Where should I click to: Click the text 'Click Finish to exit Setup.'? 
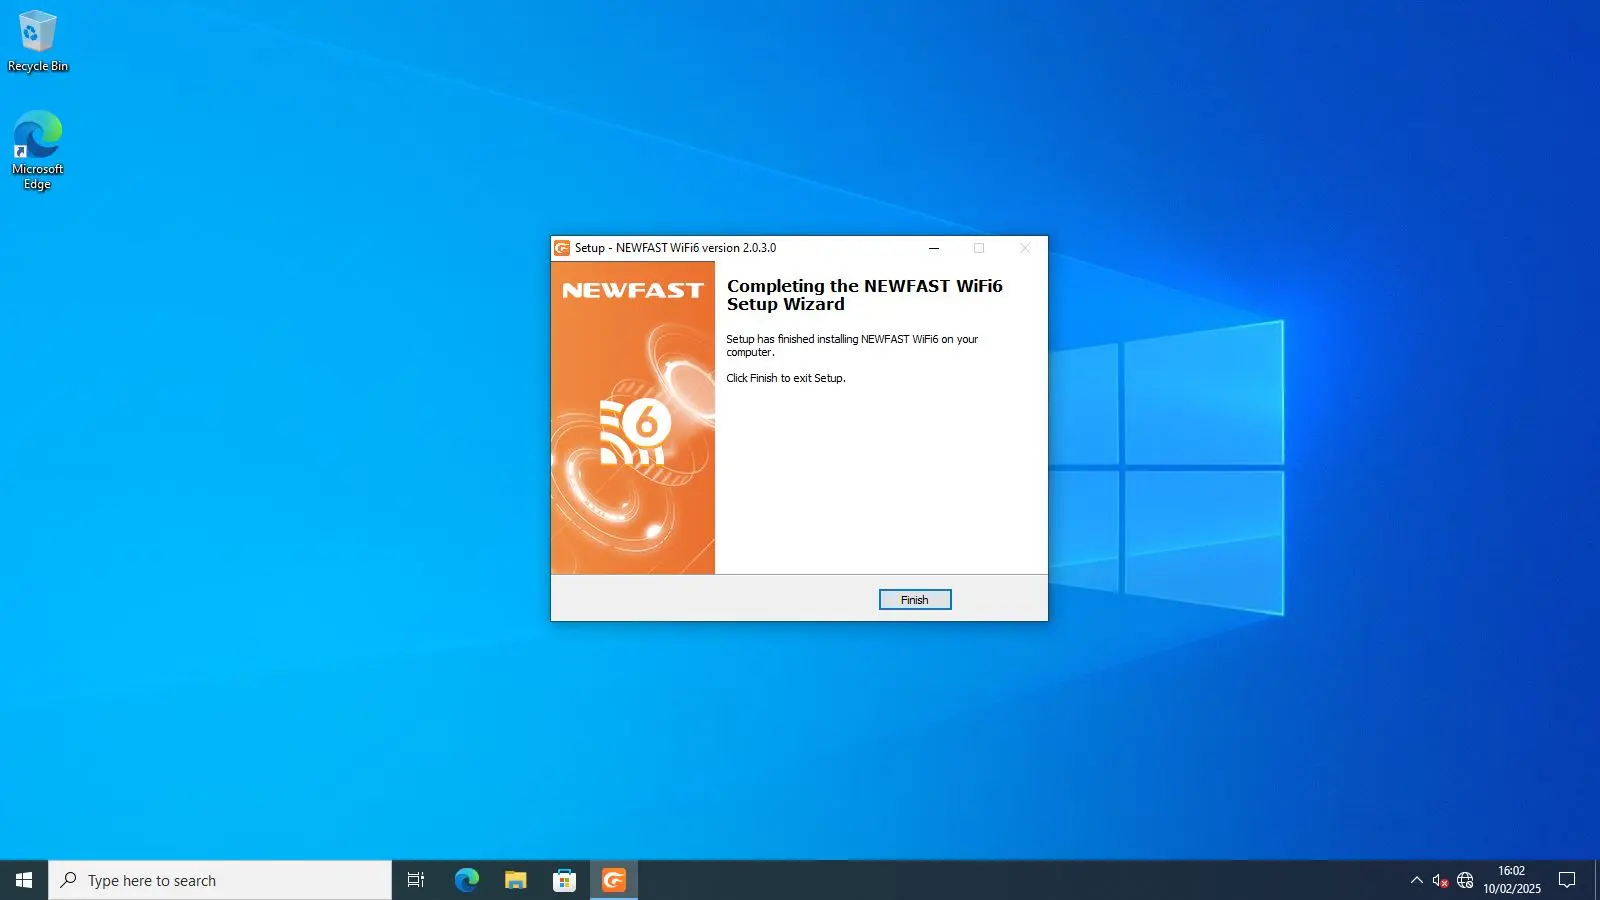pos(786,378)
